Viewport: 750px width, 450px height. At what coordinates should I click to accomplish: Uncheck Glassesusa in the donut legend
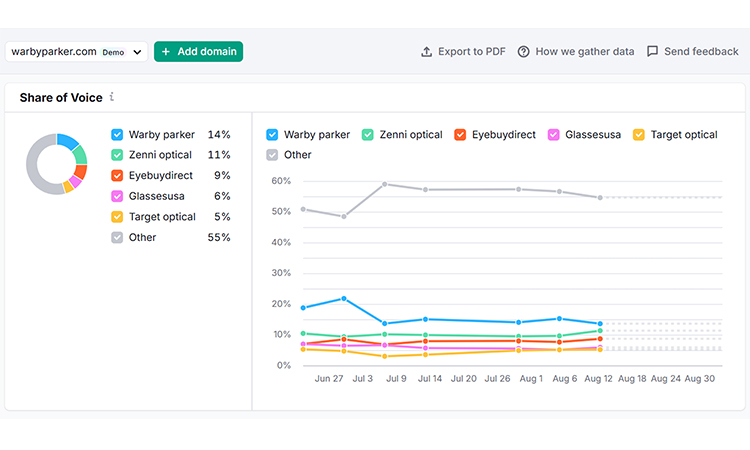click(x=117, y=197)
